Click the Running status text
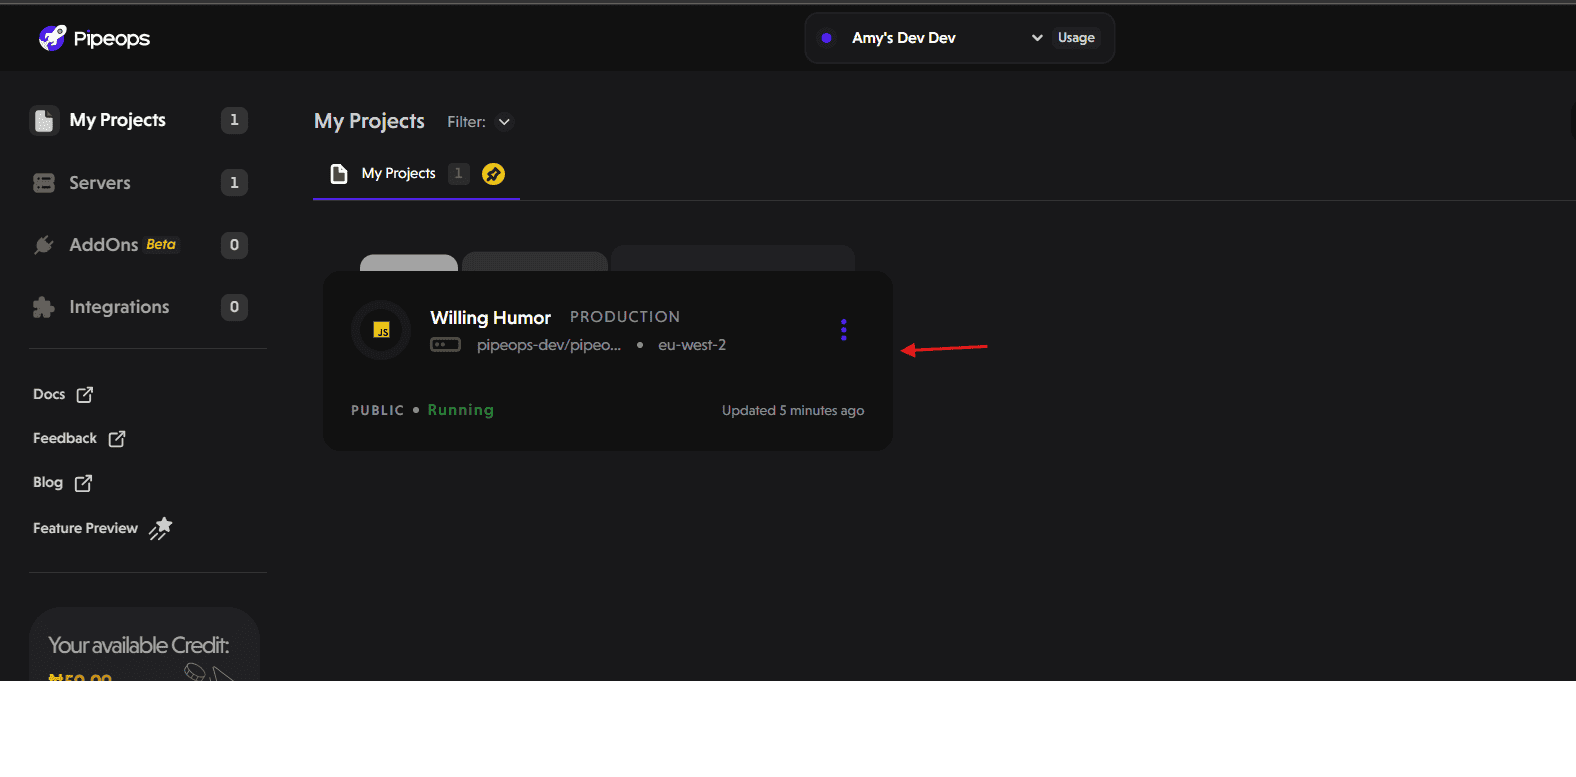Viewport: 1576px width, 777px height. (x=461, y=410)
